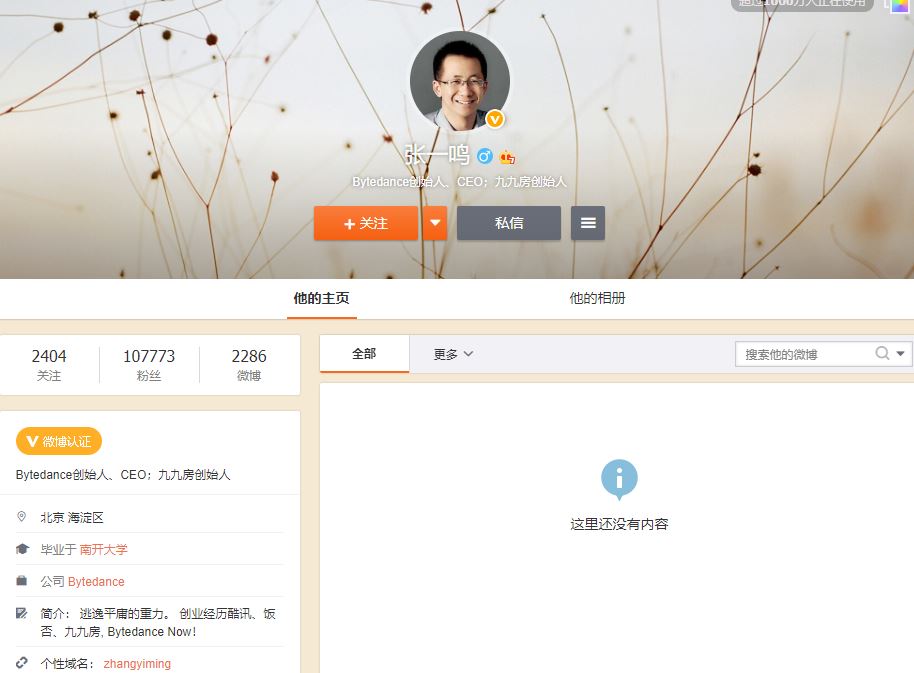Viewport: 914px width, 673px height.
Task: Click inside the 搜索他的微博 search field
Action: pyautogui.click(x=810, y=353)
